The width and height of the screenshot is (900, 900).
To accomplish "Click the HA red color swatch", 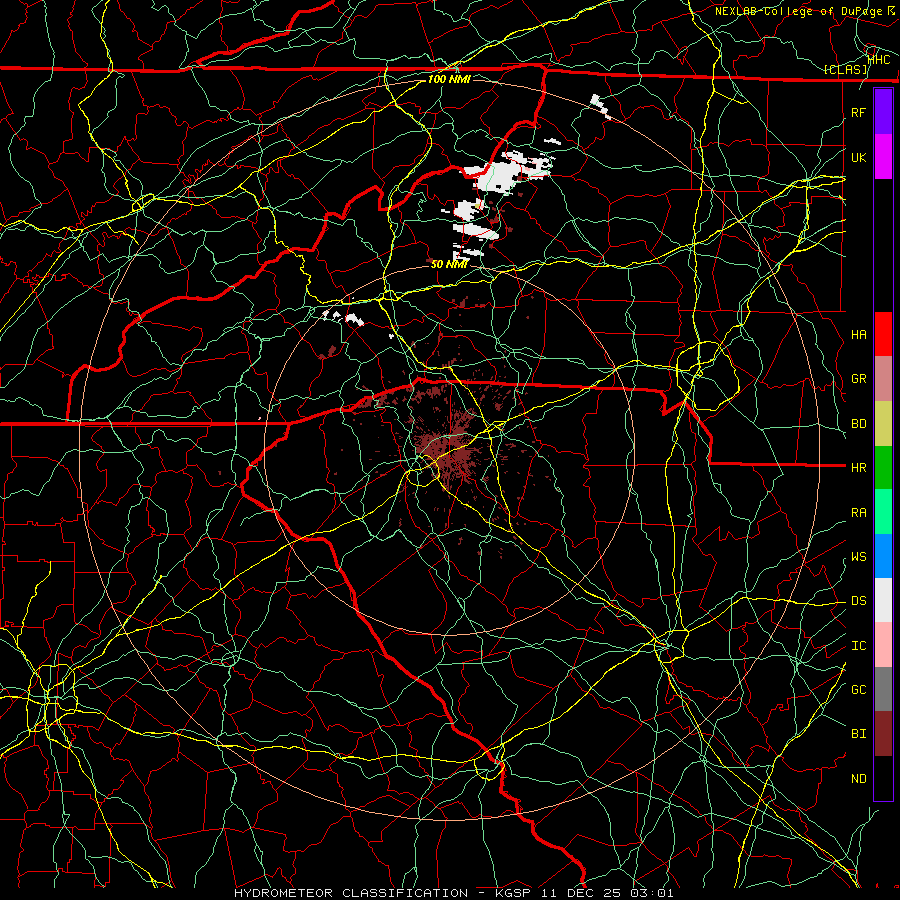I will coord(883,334).
